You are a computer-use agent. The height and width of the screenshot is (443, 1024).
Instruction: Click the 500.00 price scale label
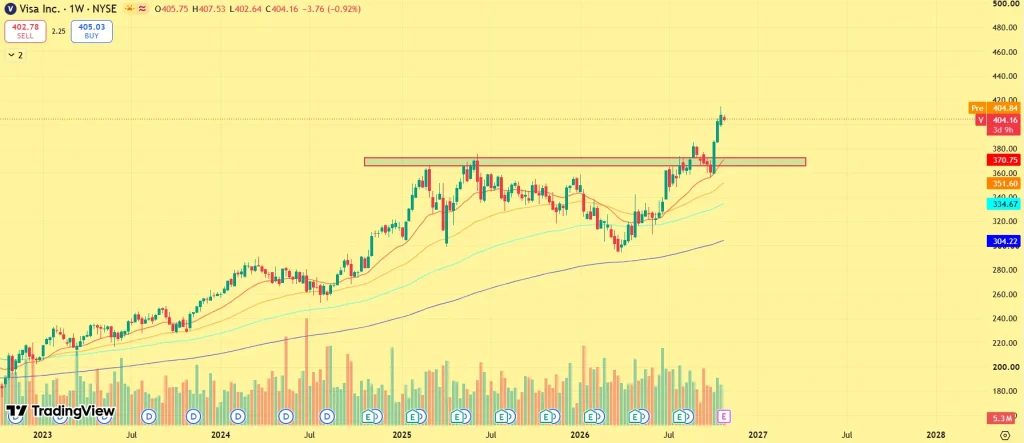click(1006, 4)
